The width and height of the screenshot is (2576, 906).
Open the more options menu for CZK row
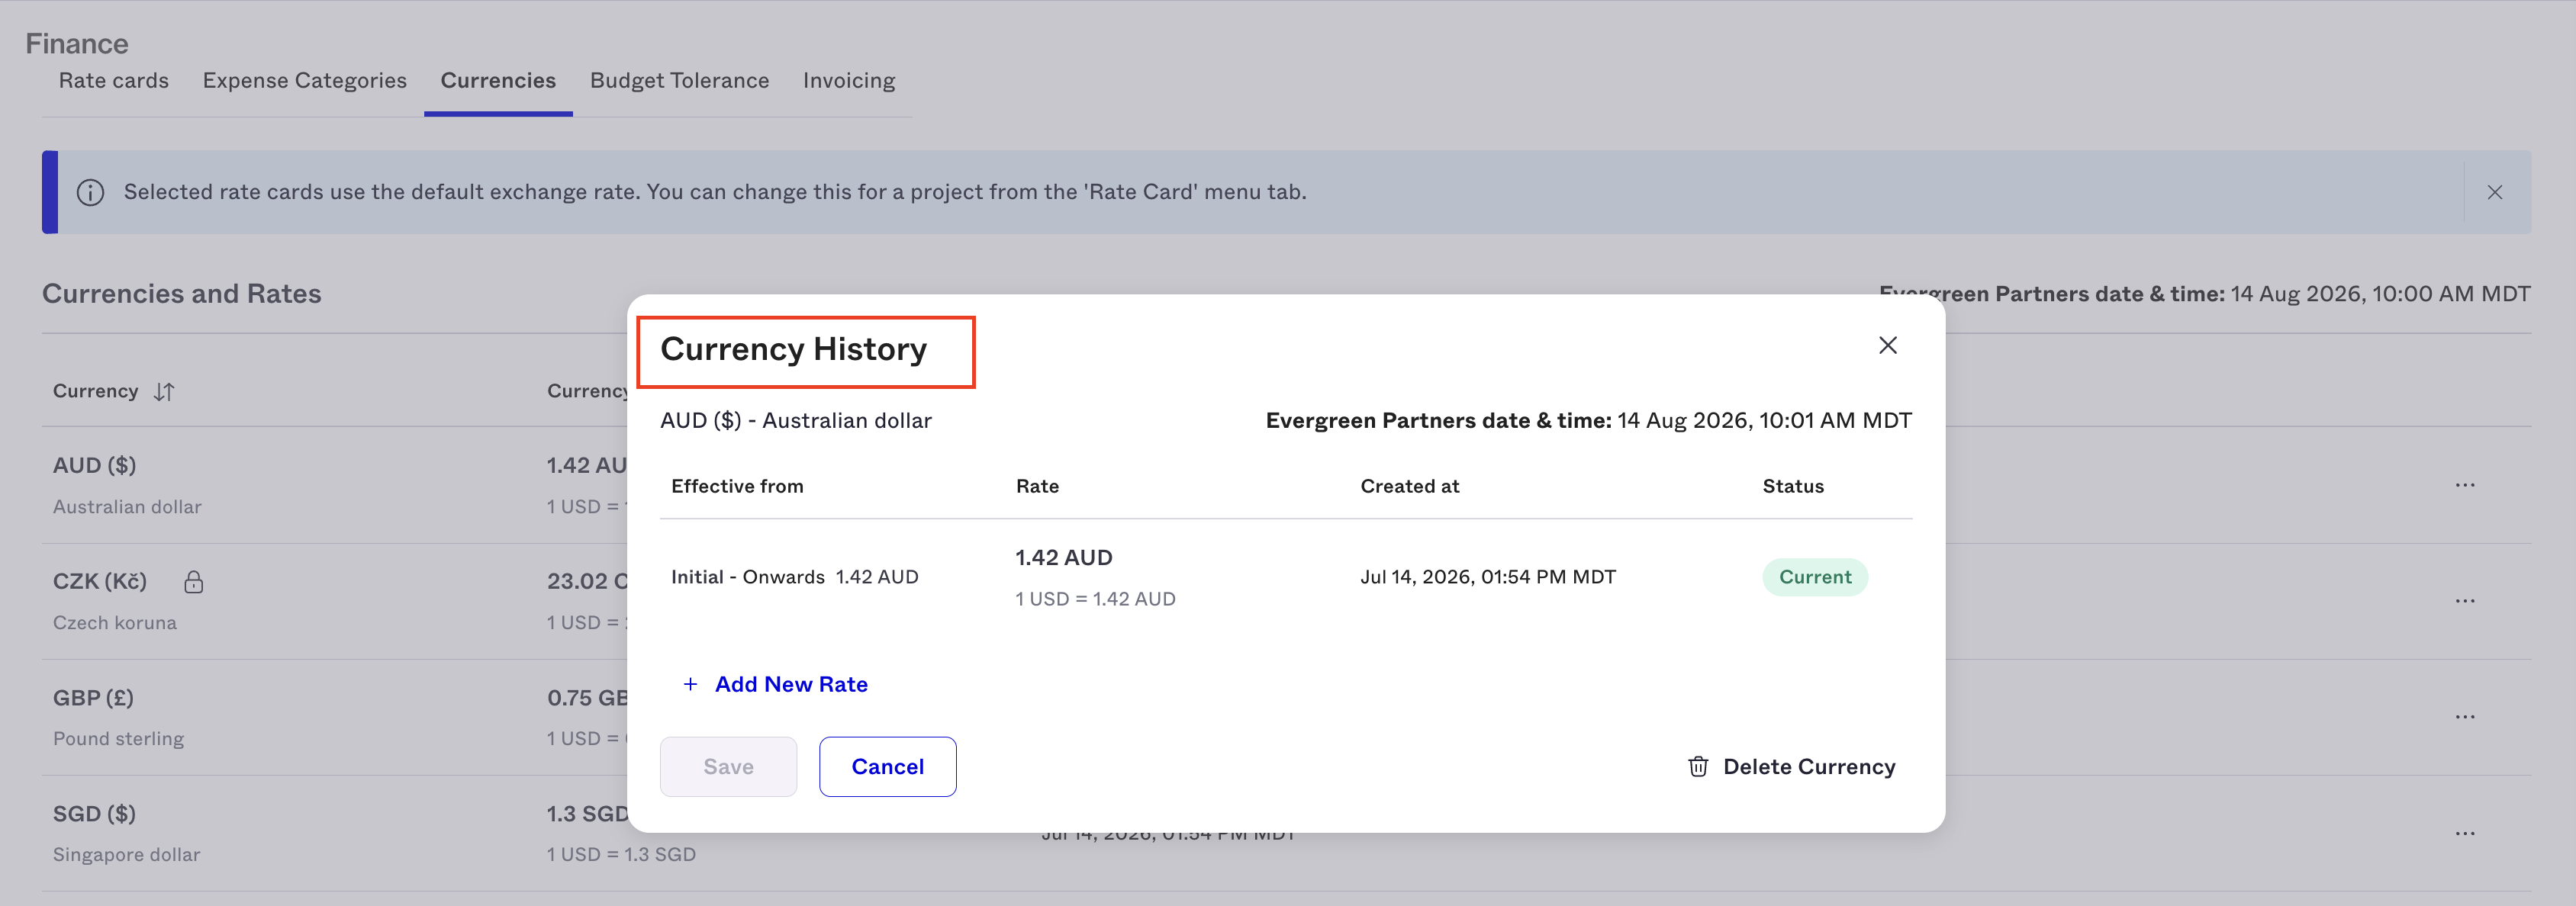(x=2464, y=601)
